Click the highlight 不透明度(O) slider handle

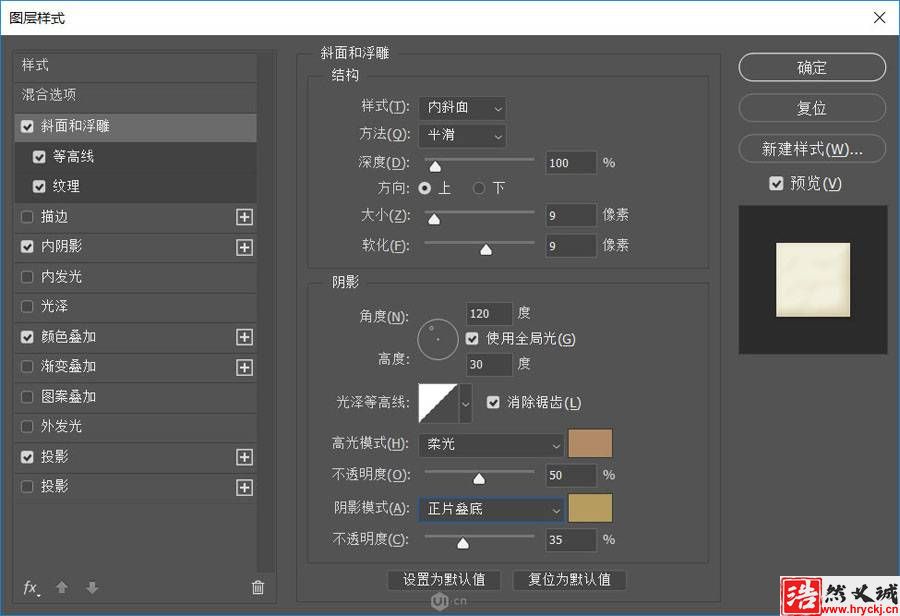click(x=479, y=479)
